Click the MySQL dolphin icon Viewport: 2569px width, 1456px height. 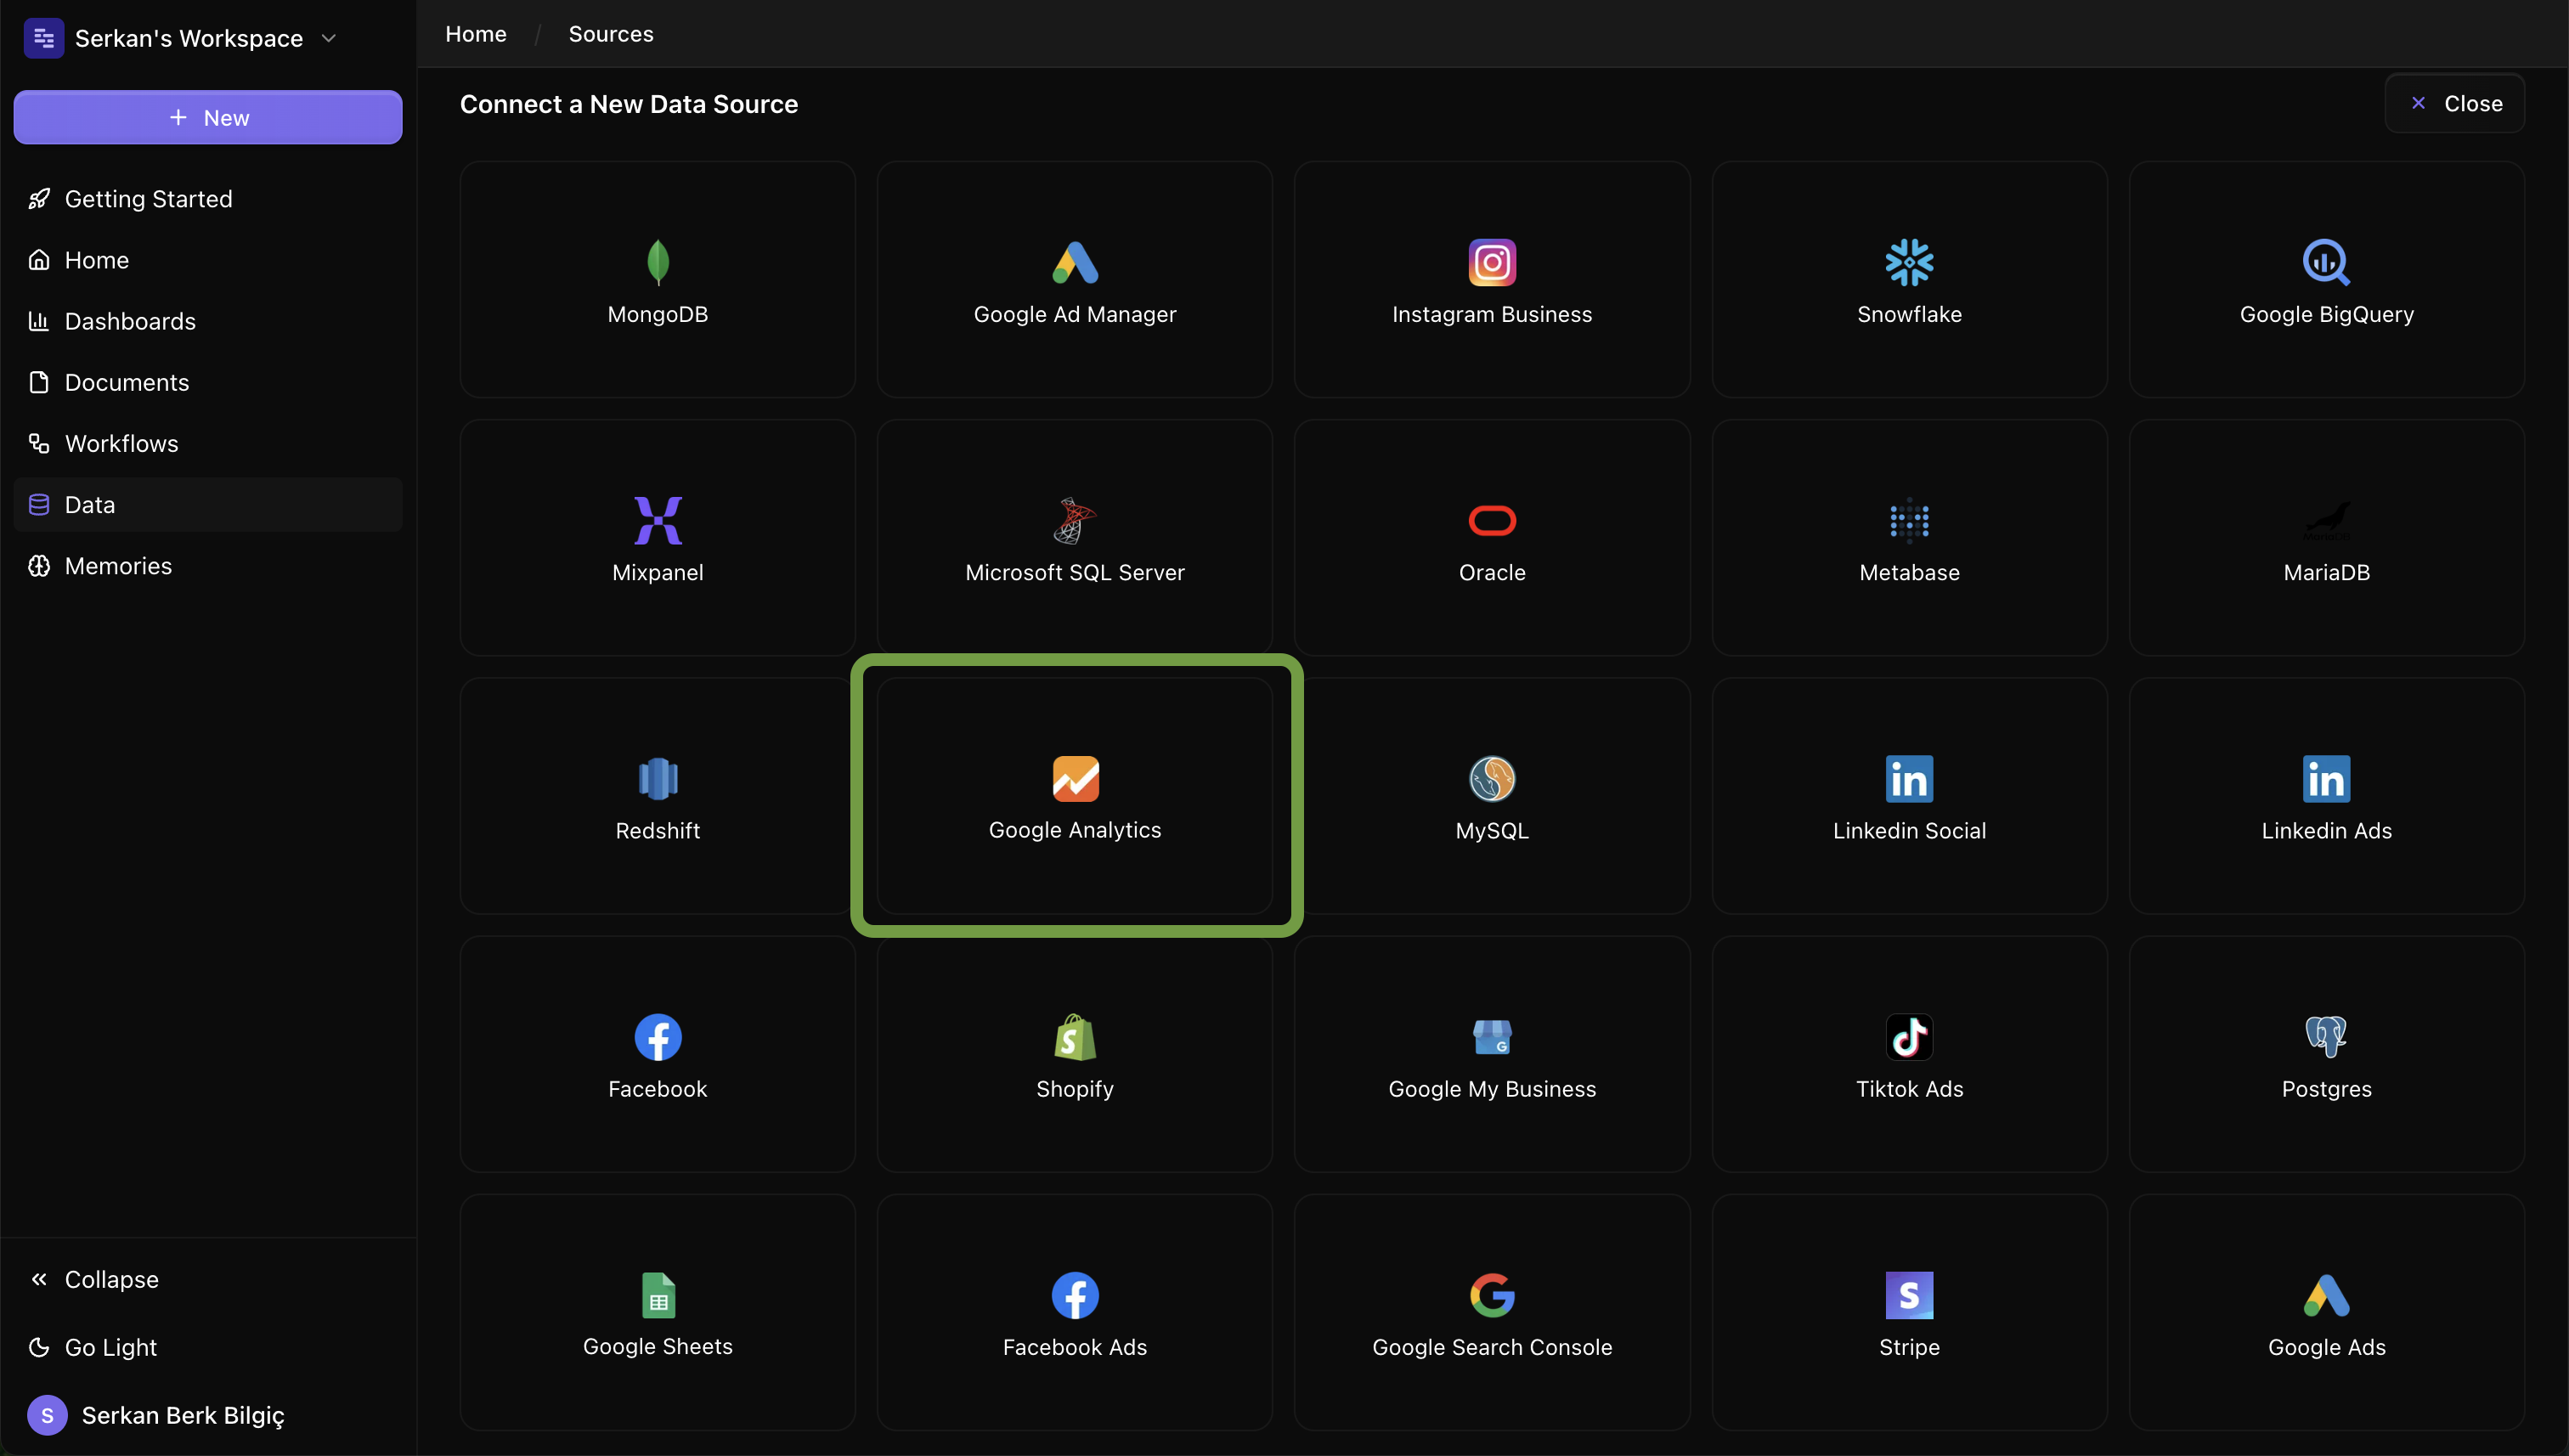[1492, 778]
